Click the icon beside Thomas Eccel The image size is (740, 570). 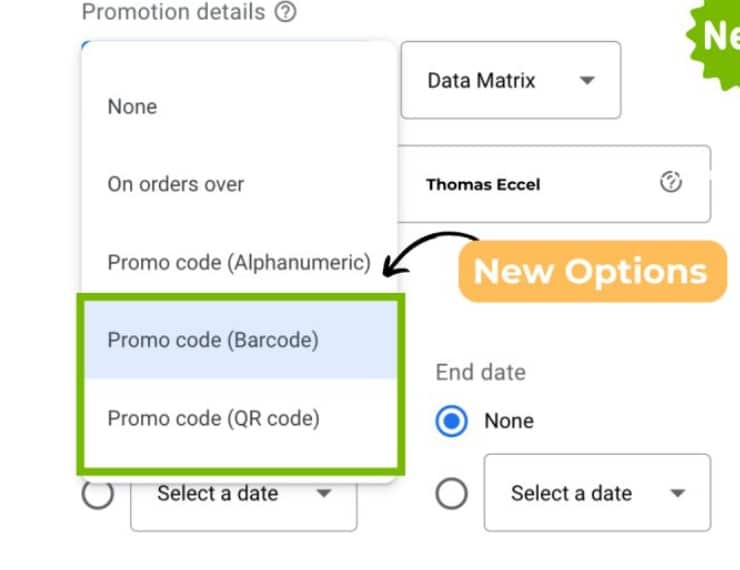tap(671, 183)
